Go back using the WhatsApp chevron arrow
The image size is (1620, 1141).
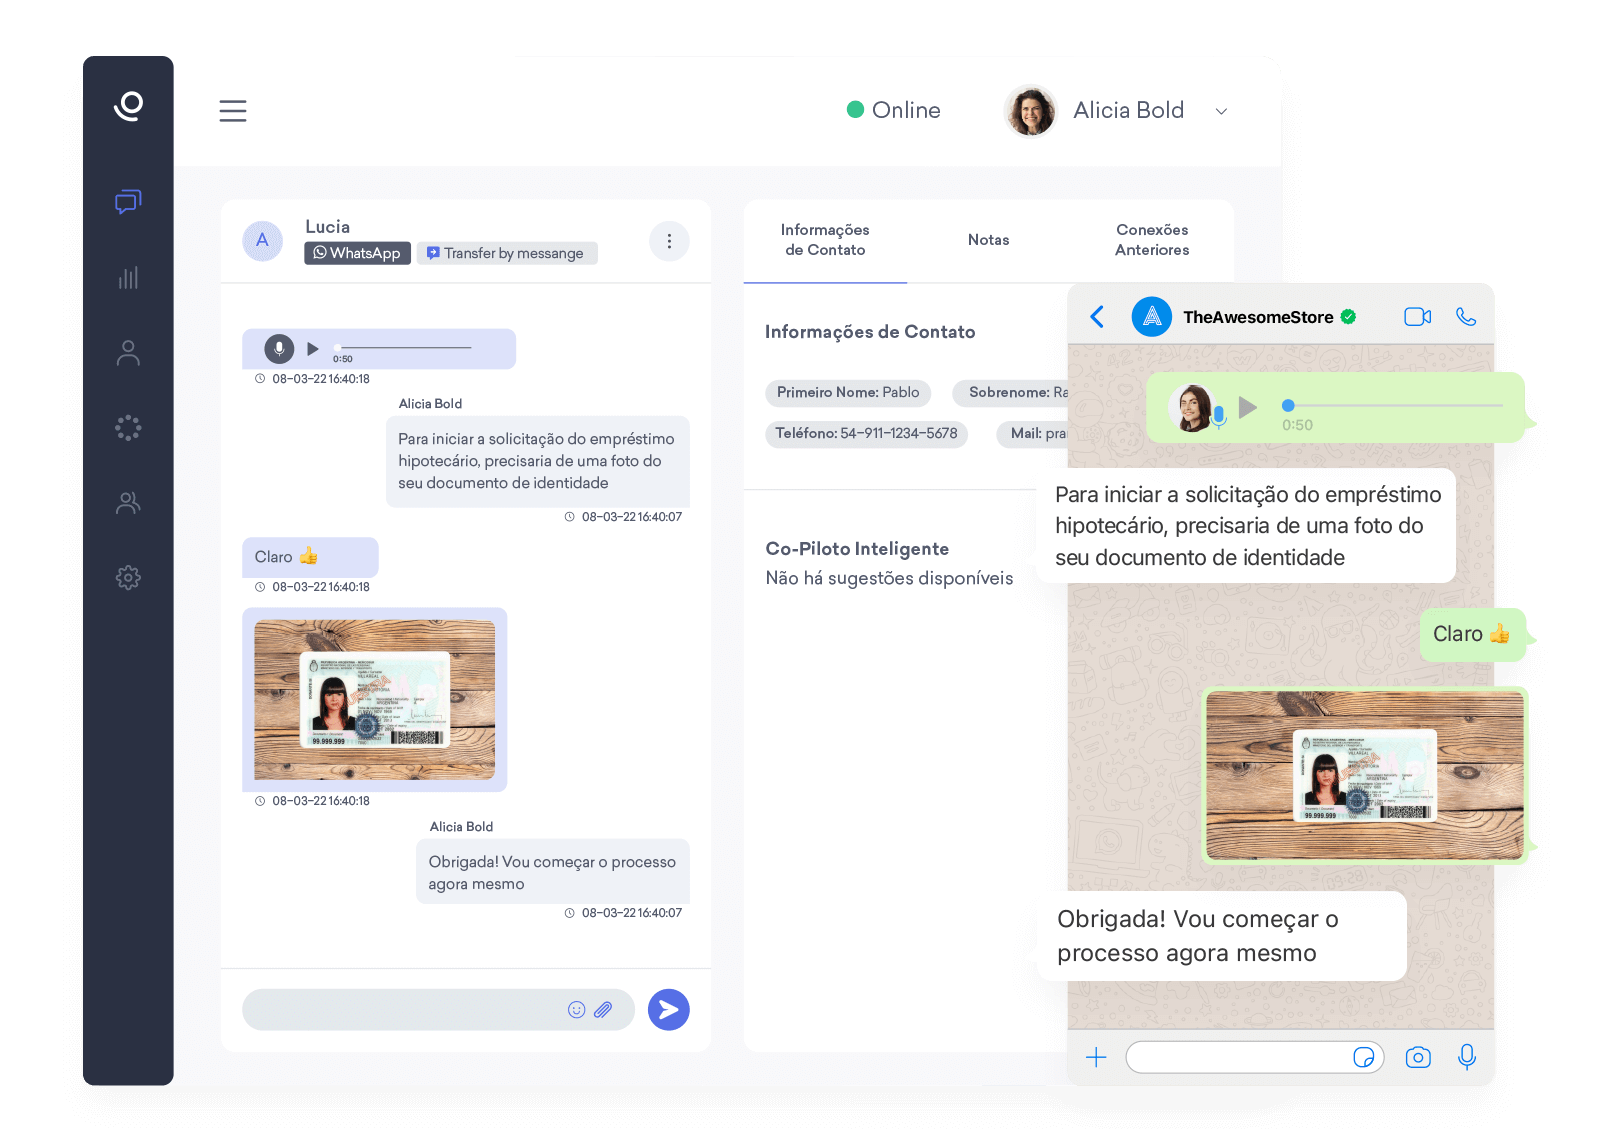(x=1097, y=316)
